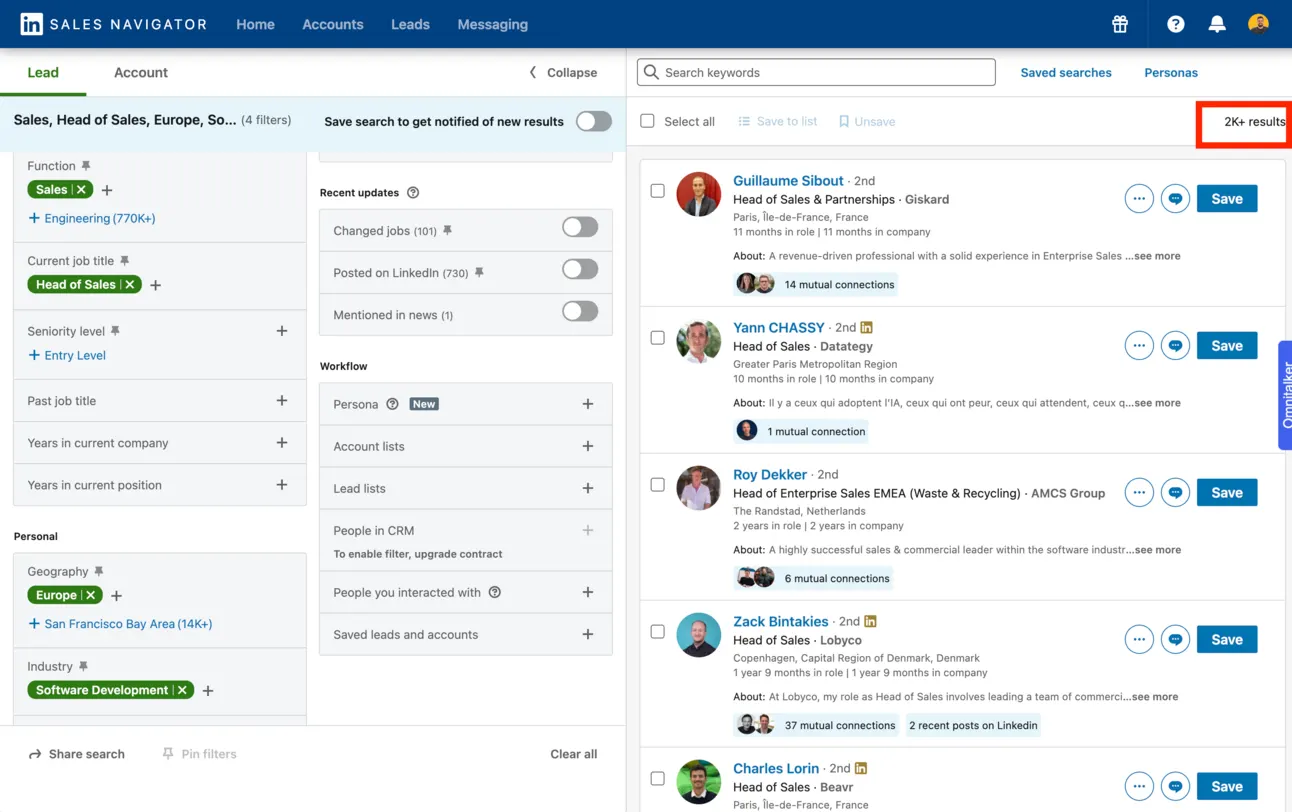Expand Seniority level filter
Image resolution: width=1292 pixels, height=812 pixels.
(282, 331)
